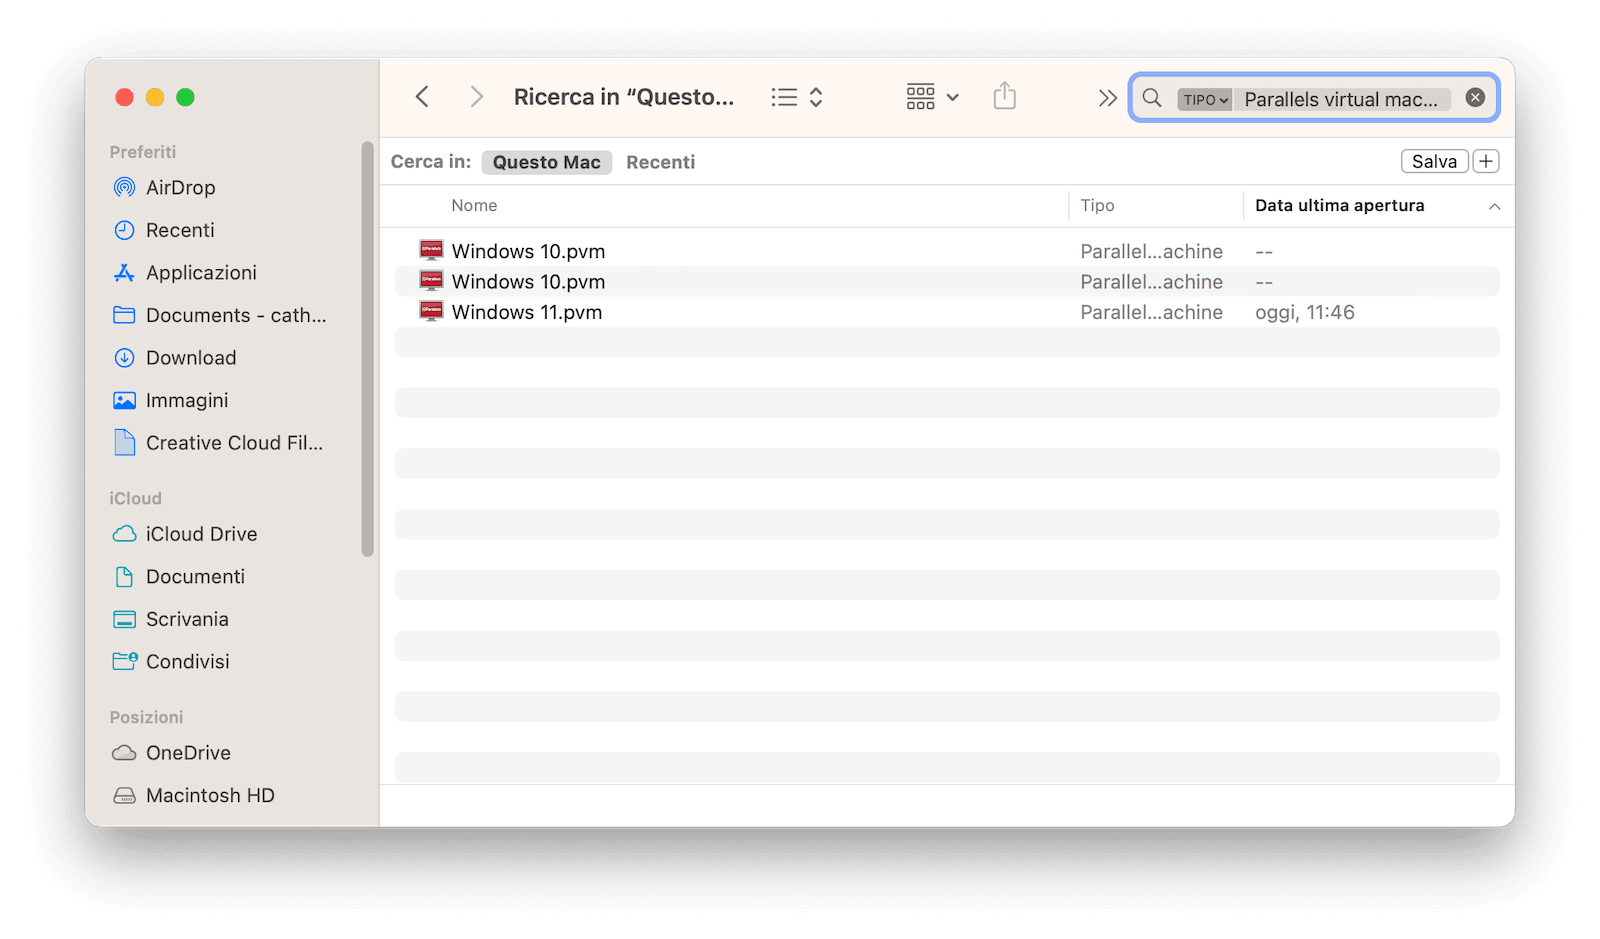Open iCloud Drive in sidebar
Viewport: 1600px width, 939px height.
tap(201, 534)
